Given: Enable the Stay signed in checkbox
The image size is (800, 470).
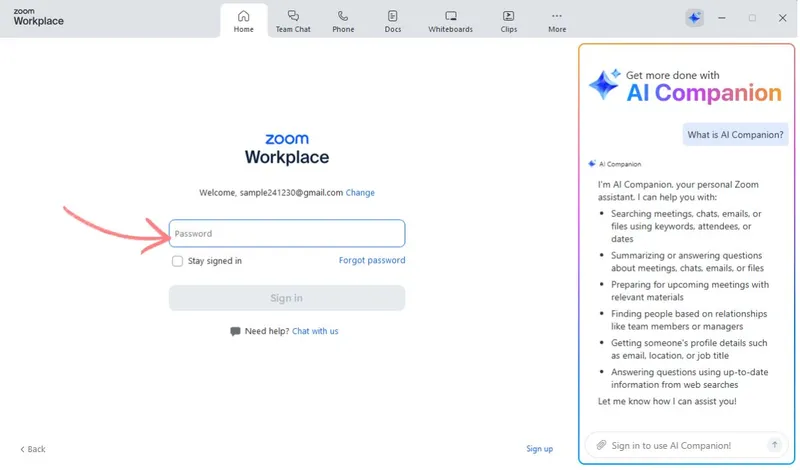Looking at the screenshot, I should (x=177, y=261).
